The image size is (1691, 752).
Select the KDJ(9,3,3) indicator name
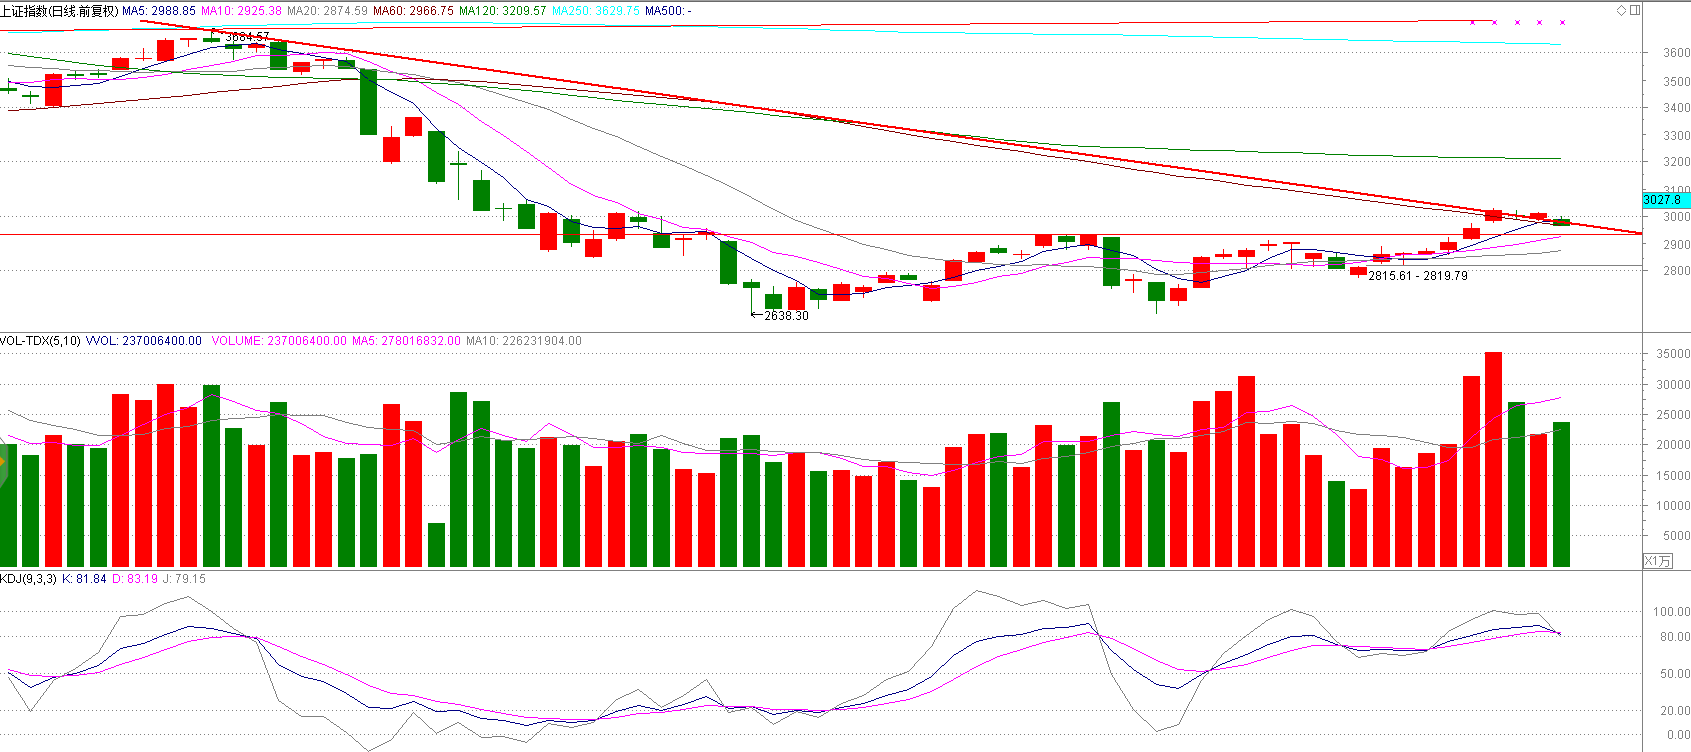pos(28,579)
